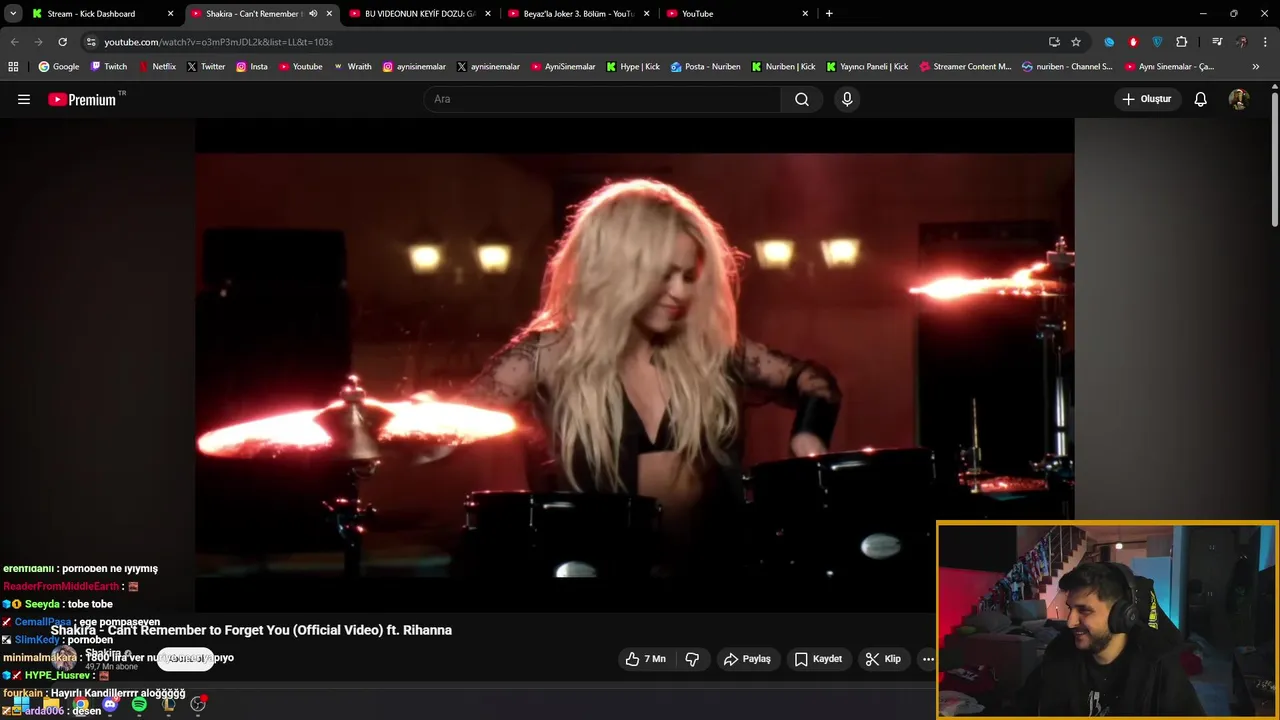
Task: Create a clip with Klip button
Action: (x=883, y=659)
